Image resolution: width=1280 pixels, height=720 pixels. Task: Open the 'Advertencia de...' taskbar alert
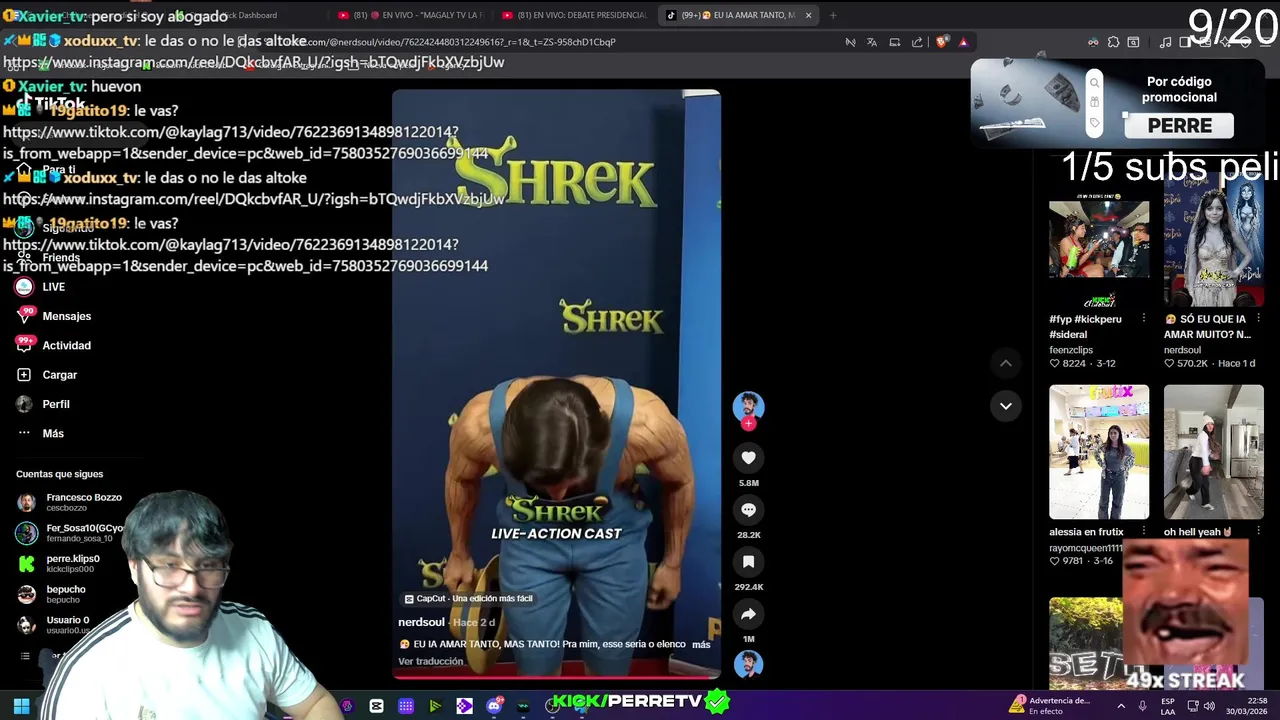click(1050, 706)
